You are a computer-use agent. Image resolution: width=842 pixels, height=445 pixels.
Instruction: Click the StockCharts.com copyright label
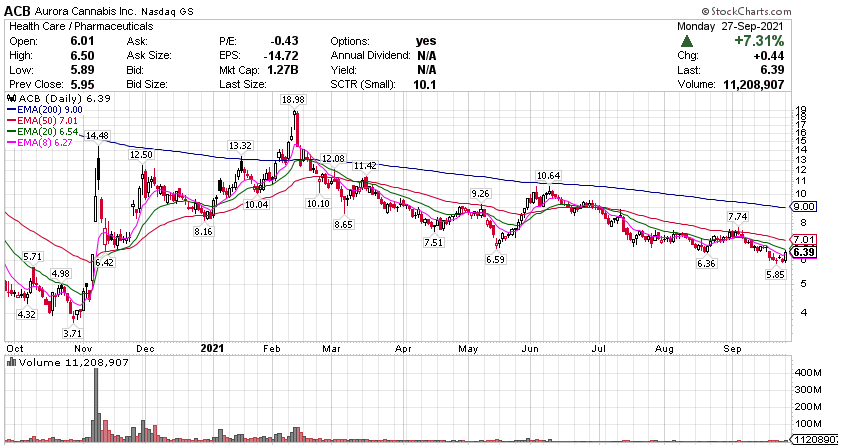click(x=745, y=11)
